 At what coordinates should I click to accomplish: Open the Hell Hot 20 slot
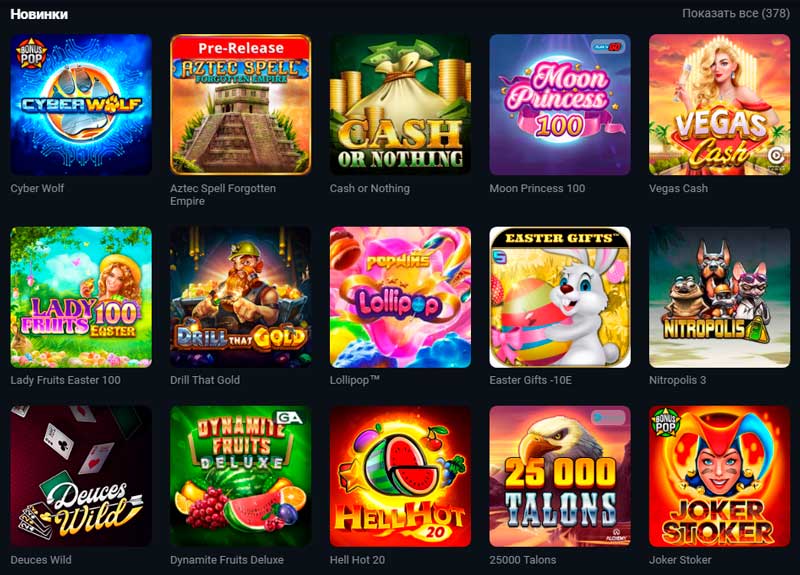(x=400, y=476)
